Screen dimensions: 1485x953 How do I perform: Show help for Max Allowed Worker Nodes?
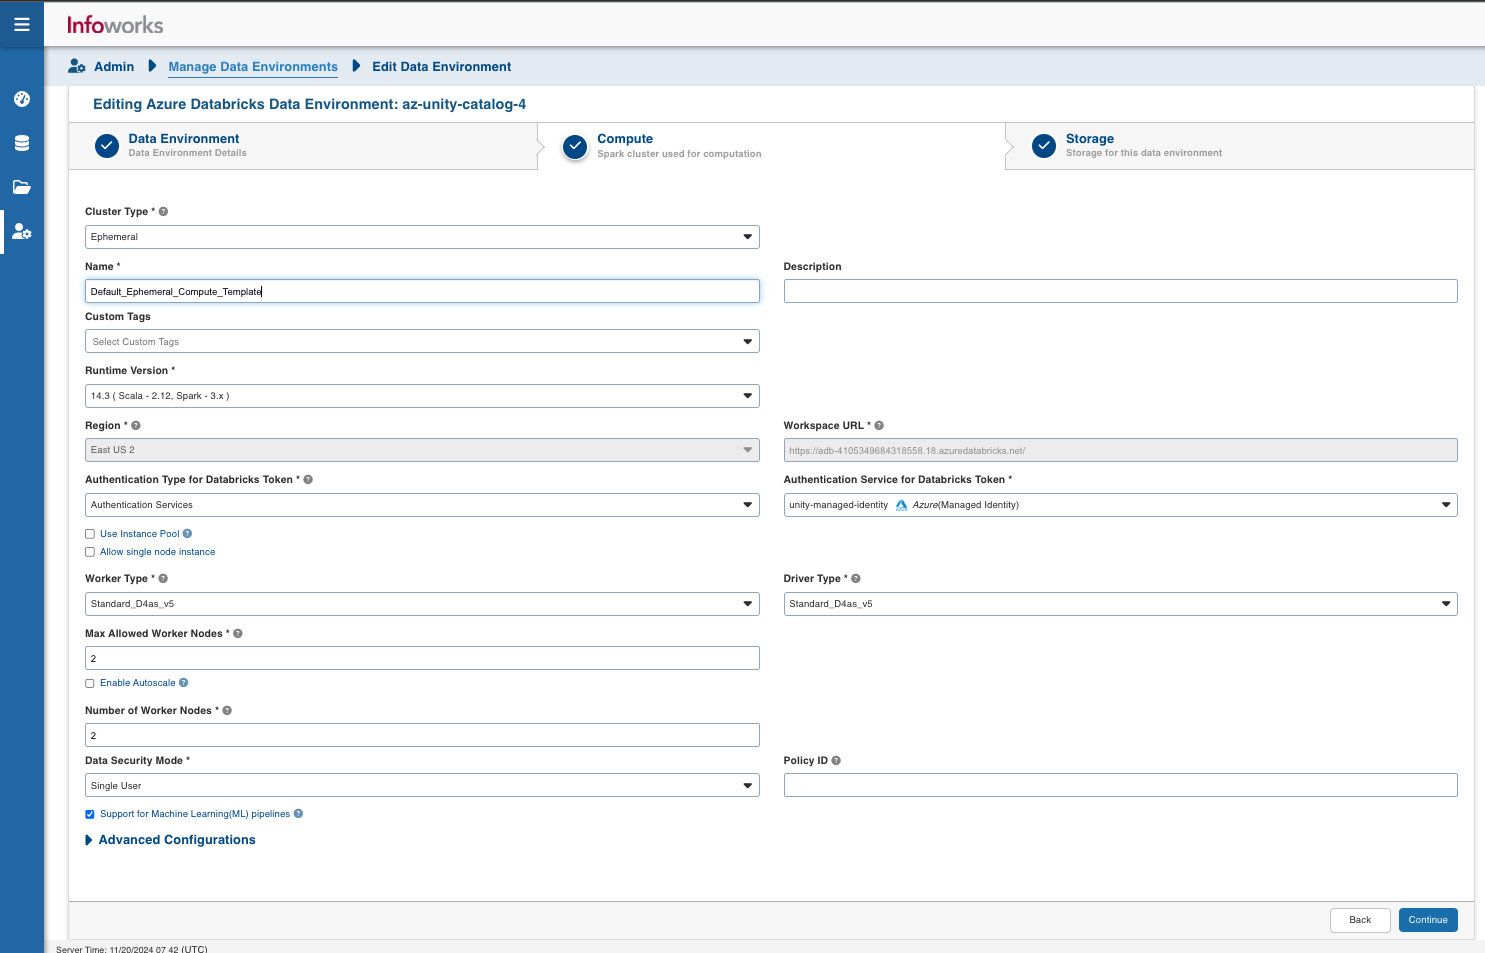click(x=237, y=633)
